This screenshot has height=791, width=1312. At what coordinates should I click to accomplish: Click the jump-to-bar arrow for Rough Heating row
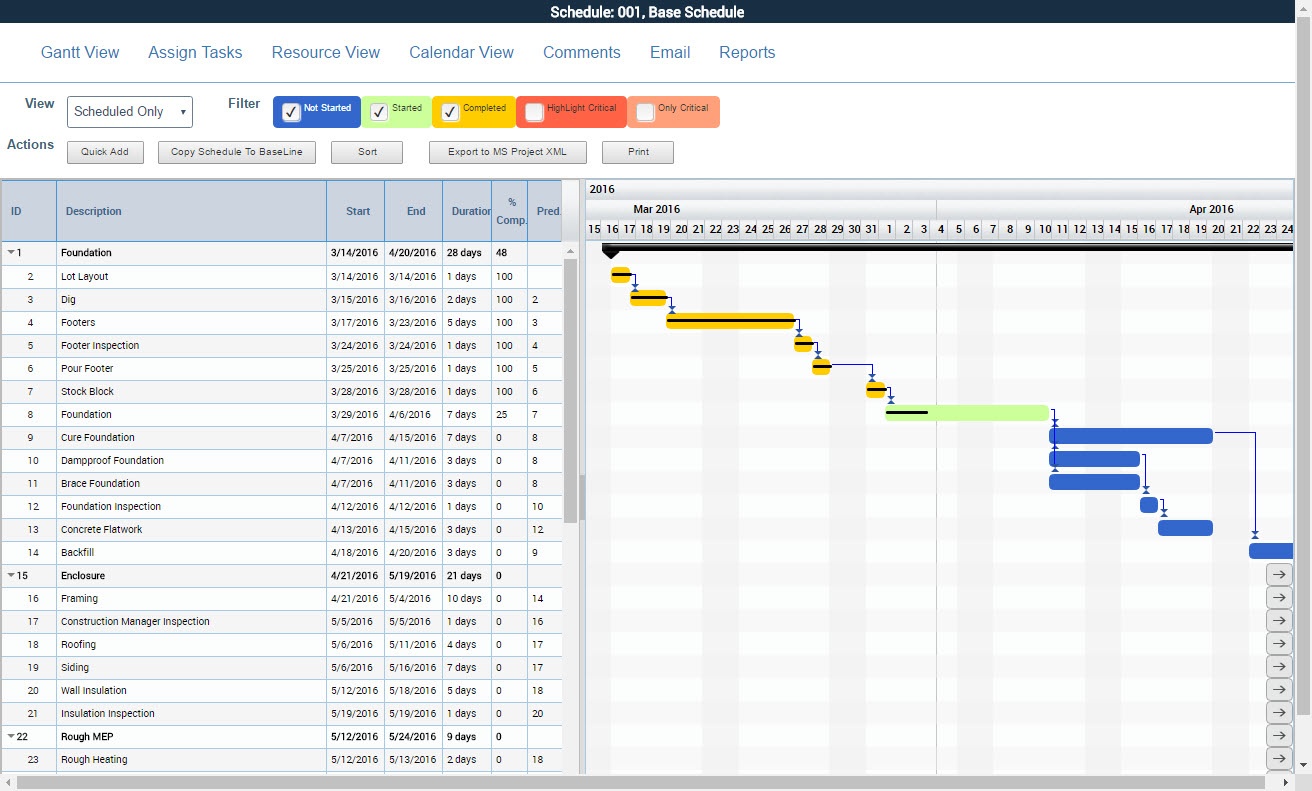(1279, 759)
